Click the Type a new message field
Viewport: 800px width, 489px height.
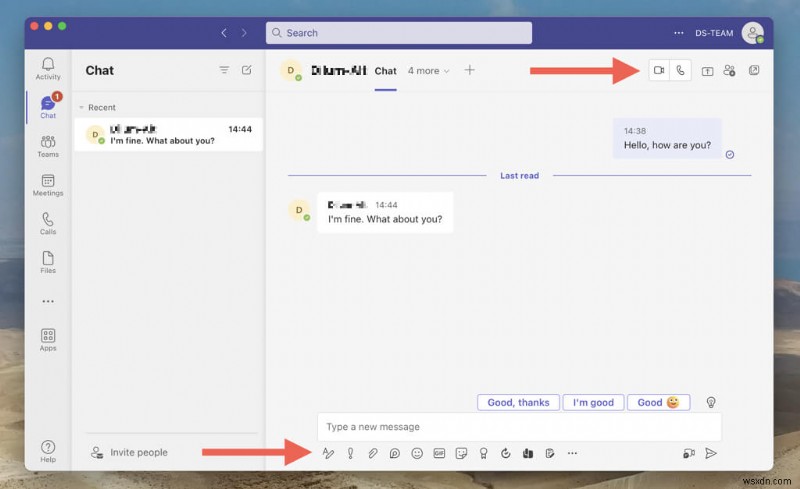[x=519, y=427]
